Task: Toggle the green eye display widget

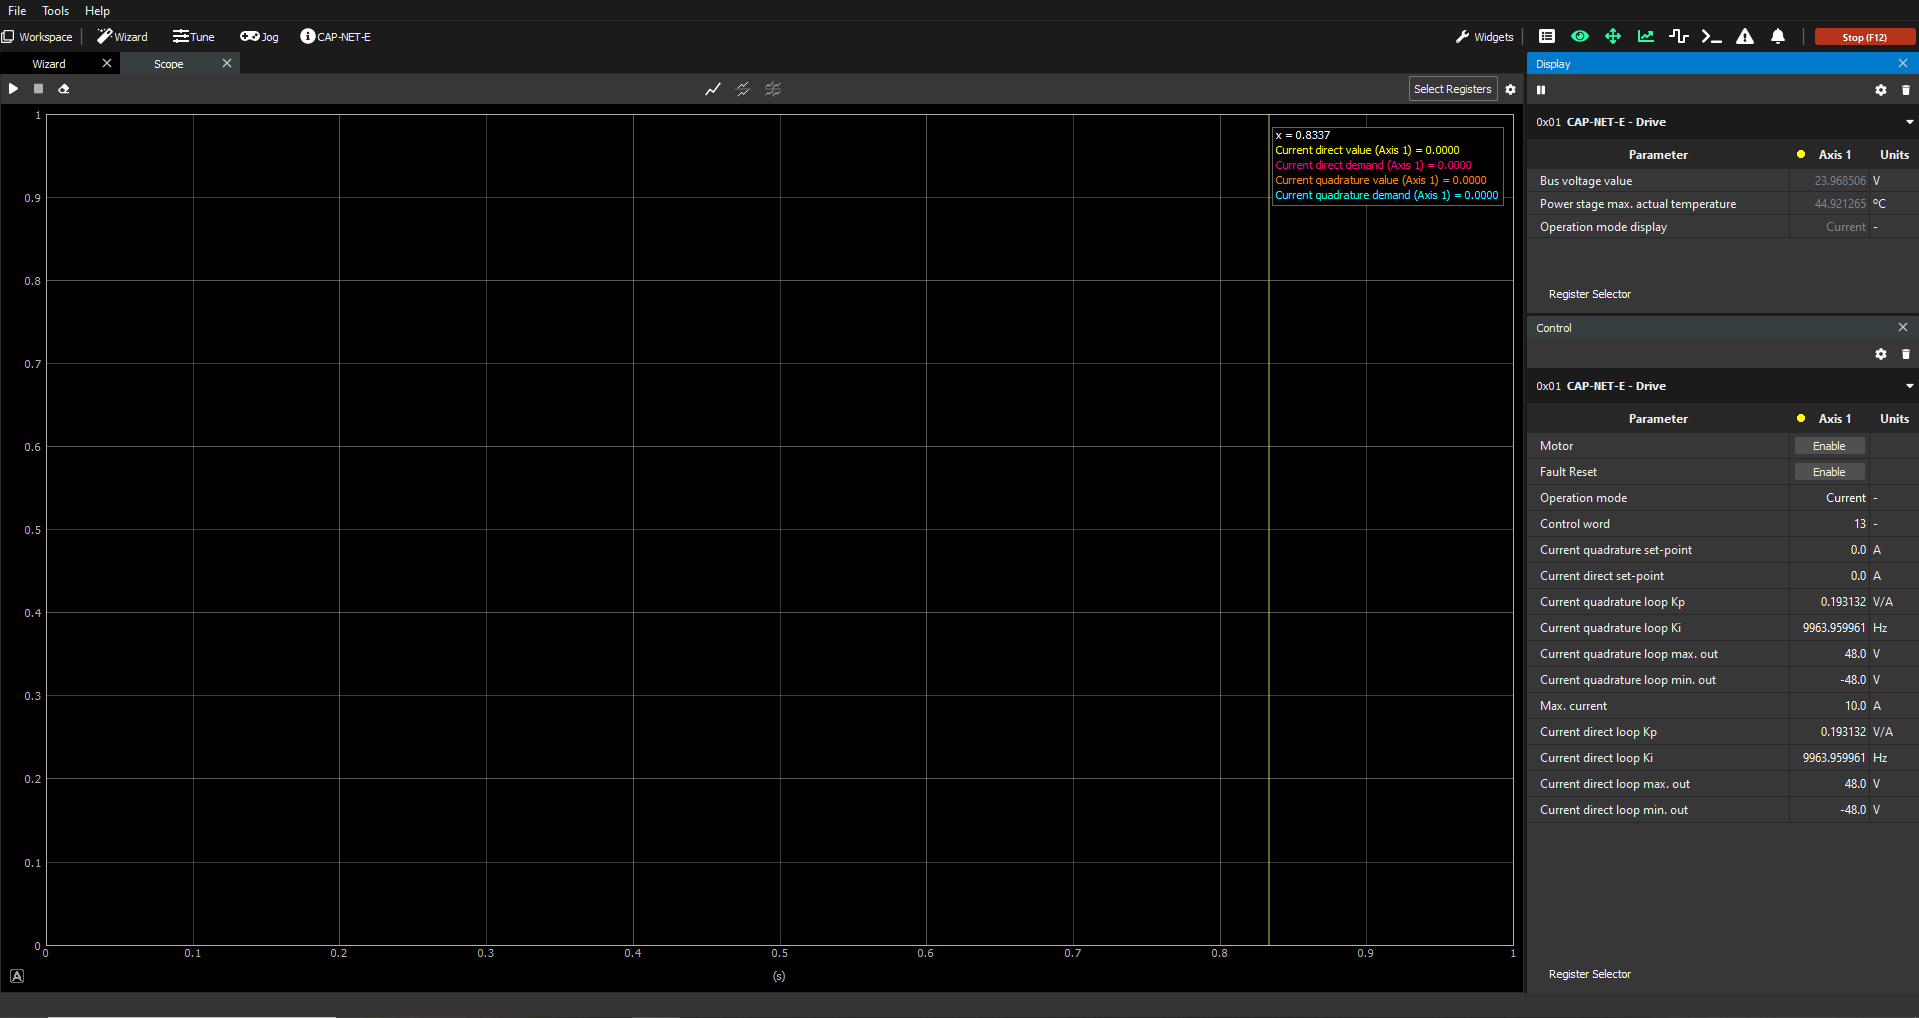Action: [x=1579, y=37]
